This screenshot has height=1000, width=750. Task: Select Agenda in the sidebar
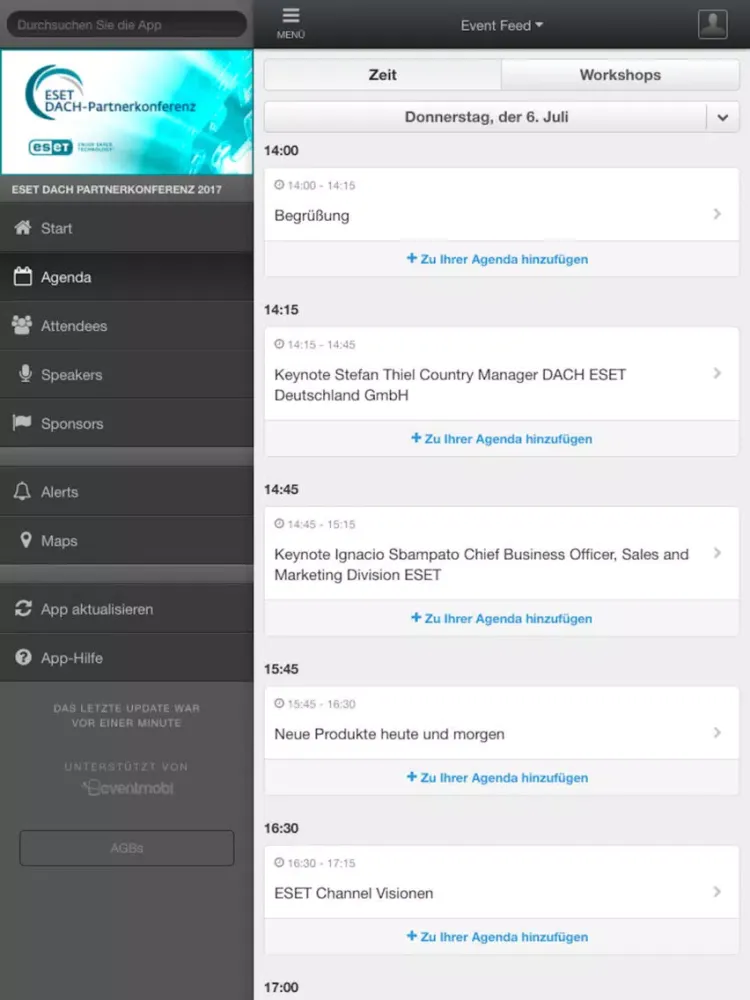click(126, 277)
